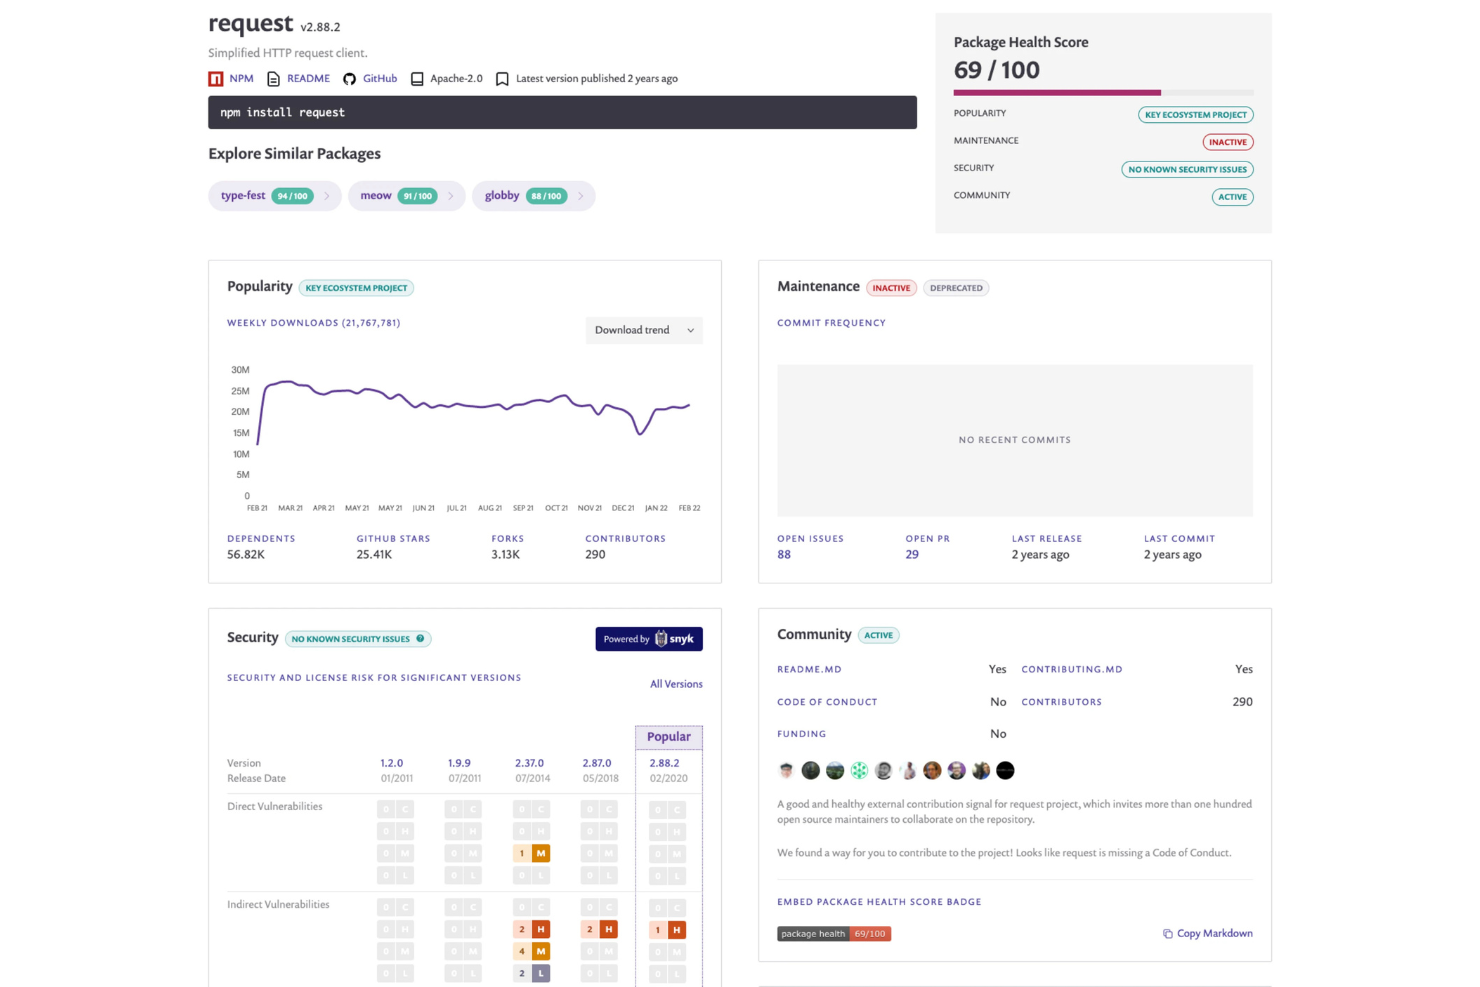Click the high indirect vulnerability cell for 2.88.2
Screen dimensions: 1480x987
[x=667, y=930]
